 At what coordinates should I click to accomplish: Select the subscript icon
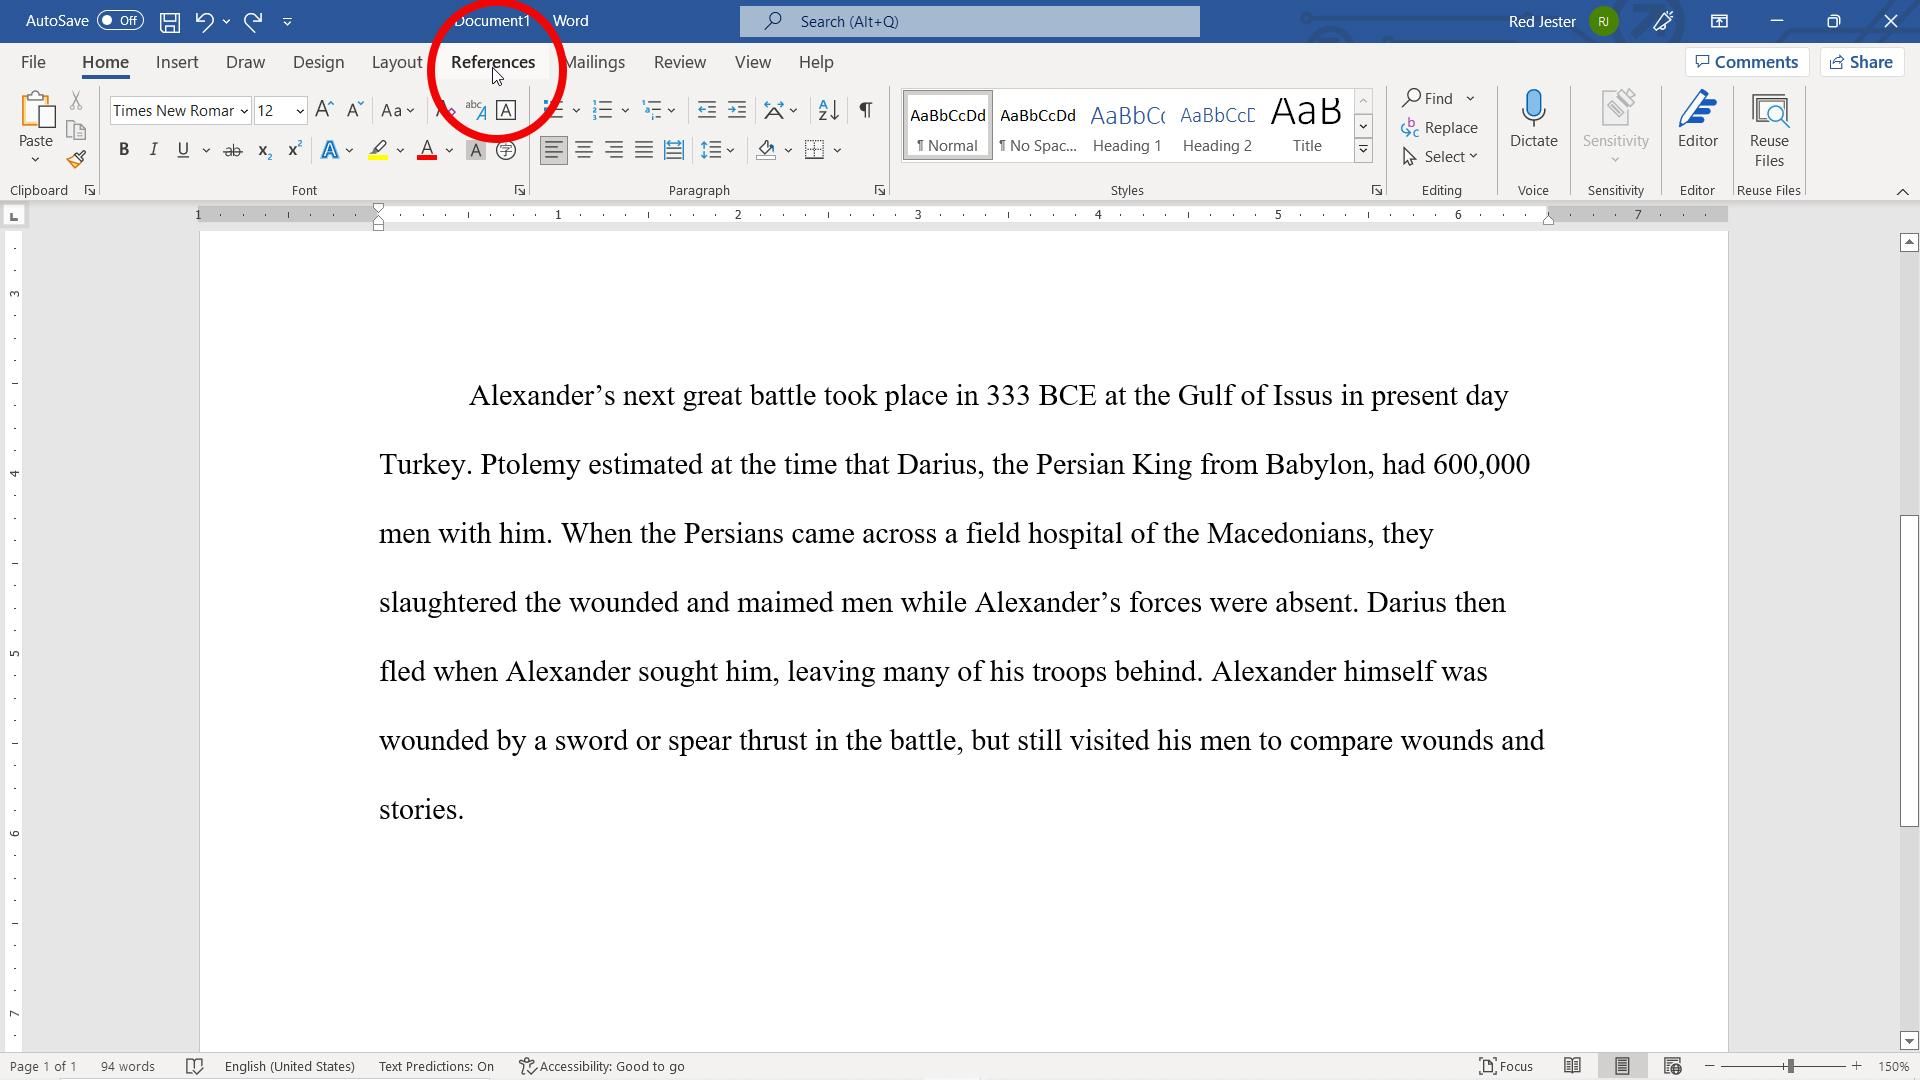click(x=263, y=149)
